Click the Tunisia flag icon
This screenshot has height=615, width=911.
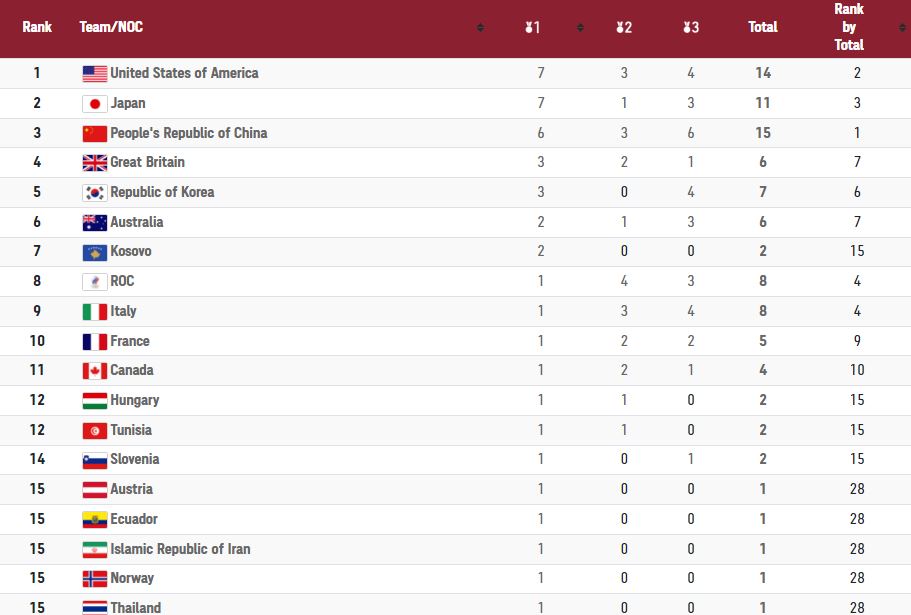(94, 430)
